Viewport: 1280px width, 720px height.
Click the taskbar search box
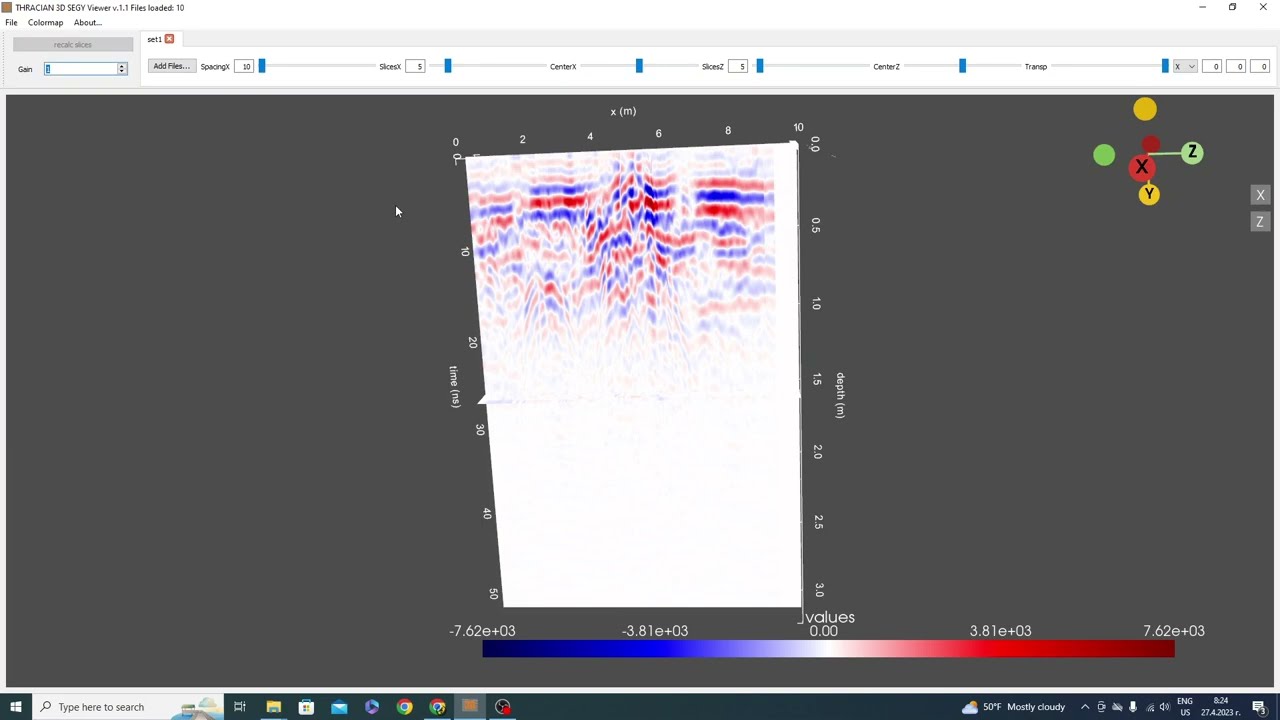click(x=126, y=707)
